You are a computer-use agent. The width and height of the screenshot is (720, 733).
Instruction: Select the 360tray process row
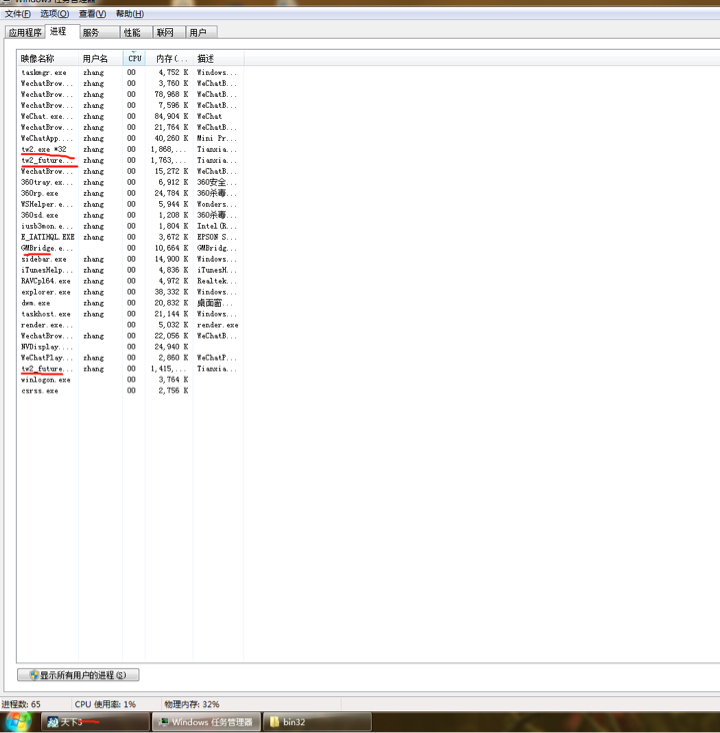point(130,182)
